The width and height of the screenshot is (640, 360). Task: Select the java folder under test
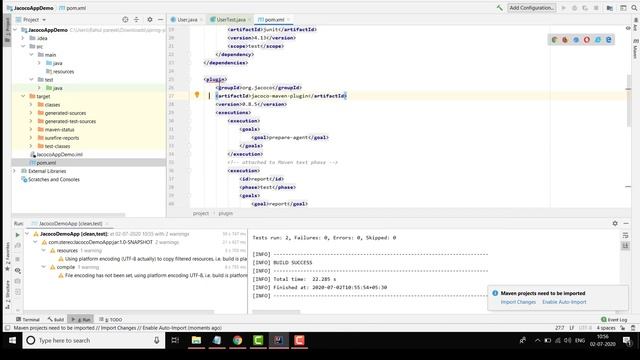[54, 88]
